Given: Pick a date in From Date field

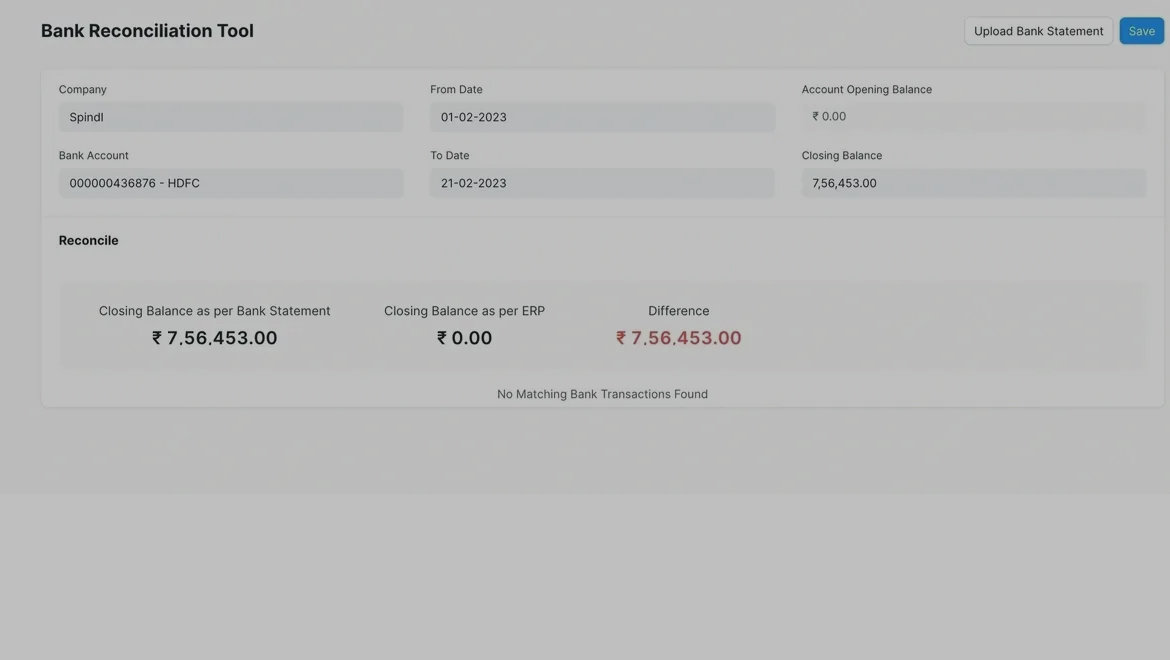Looking at the screenshot, I should click(602, 117).
